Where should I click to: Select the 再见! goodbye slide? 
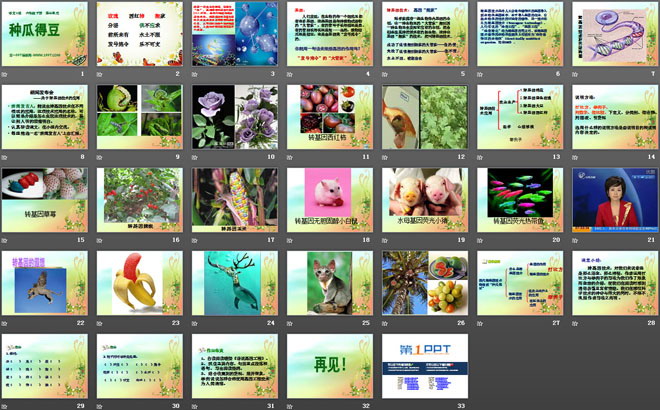pyautogui.click(x=330, y=366)
